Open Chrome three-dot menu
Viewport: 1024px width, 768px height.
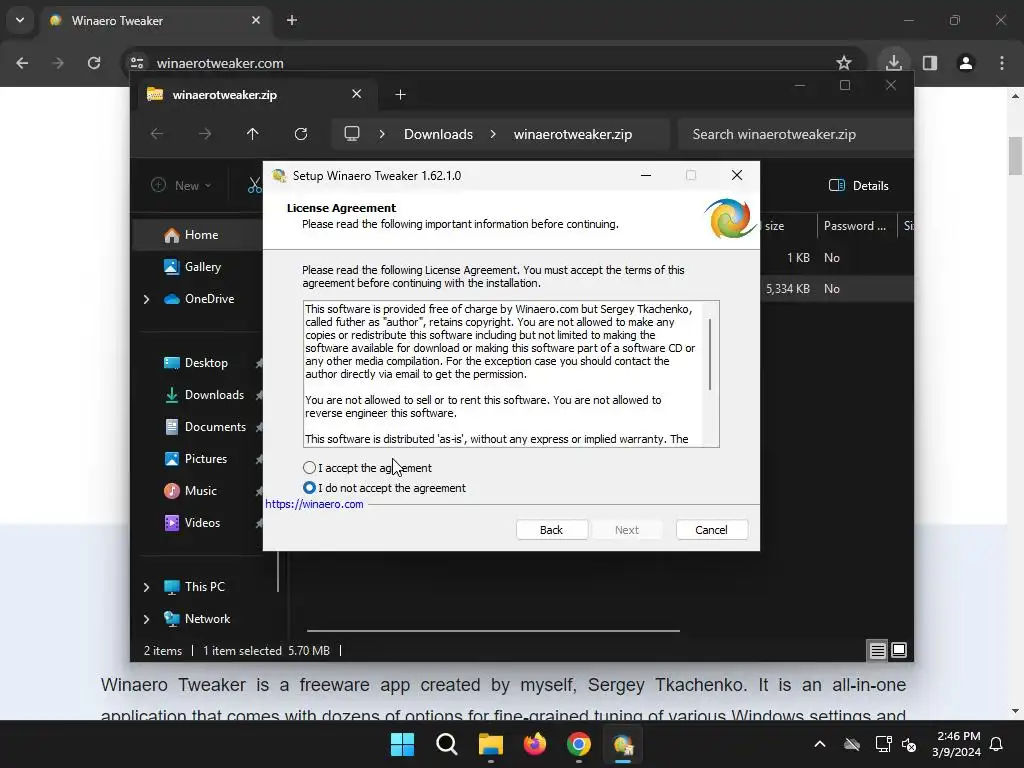click(1002, 63)
